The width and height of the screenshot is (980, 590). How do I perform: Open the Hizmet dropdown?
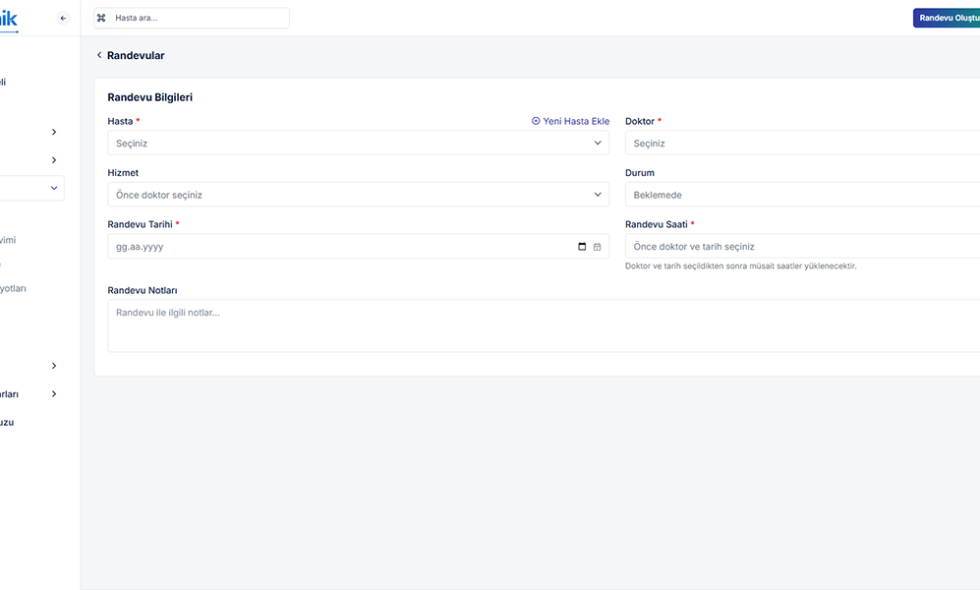pos(357,195)
